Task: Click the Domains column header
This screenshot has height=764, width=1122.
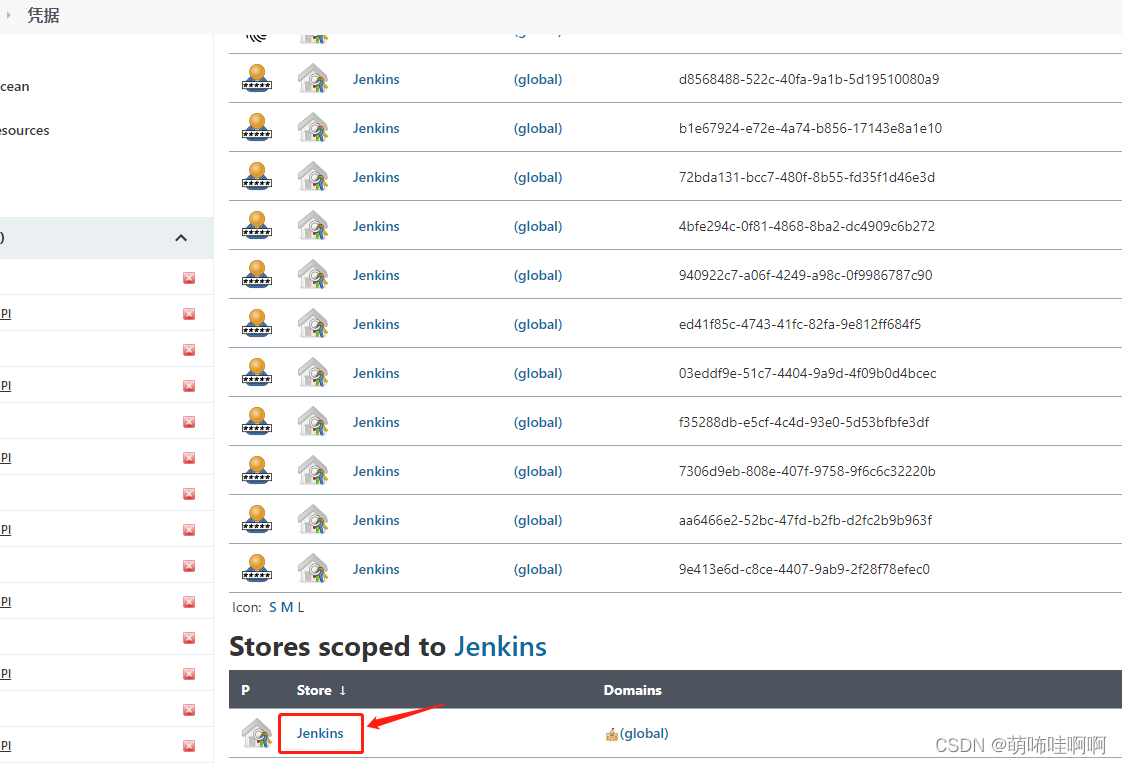Action: click(633, 690)
